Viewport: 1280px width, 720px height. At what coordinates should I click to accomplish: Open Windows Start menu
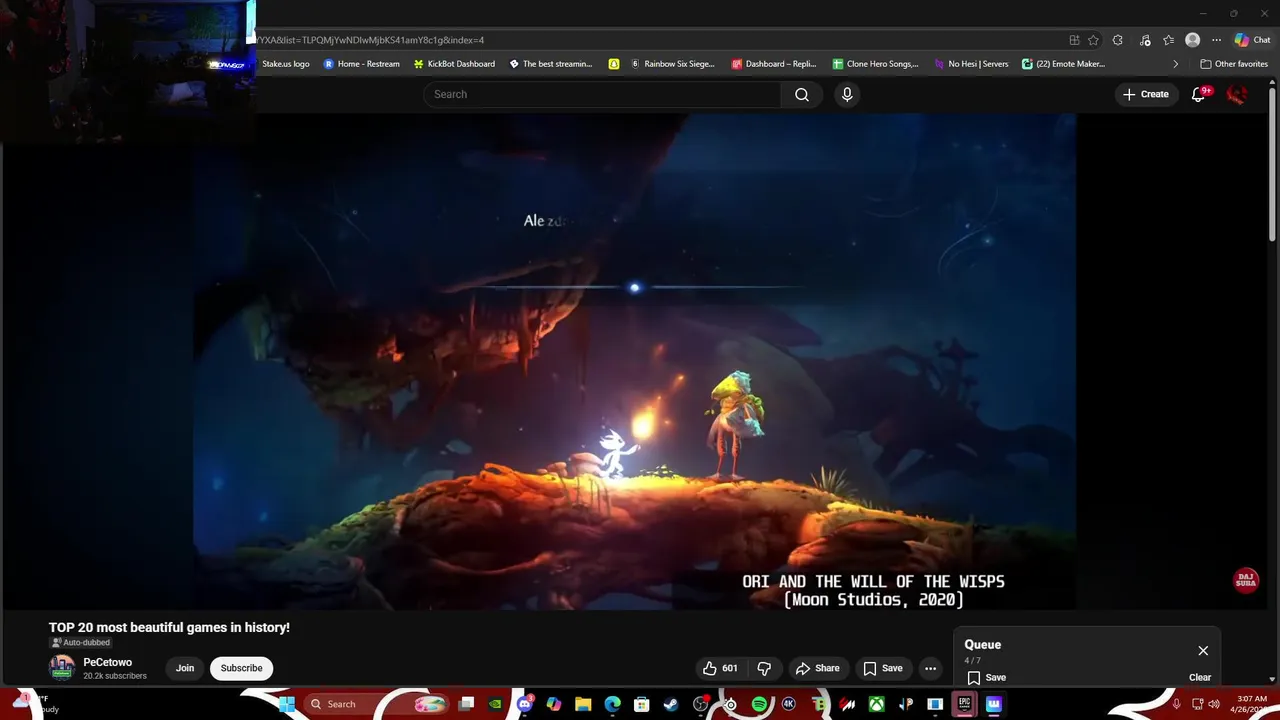[286, 704]
